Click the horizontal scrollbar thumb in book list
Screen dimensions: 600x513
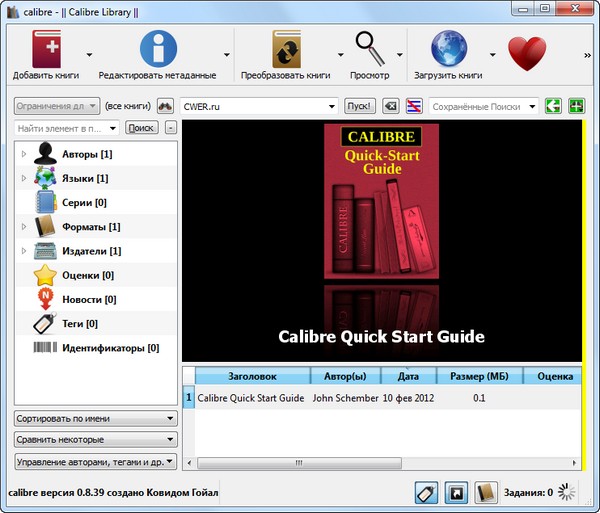(299, 463)
